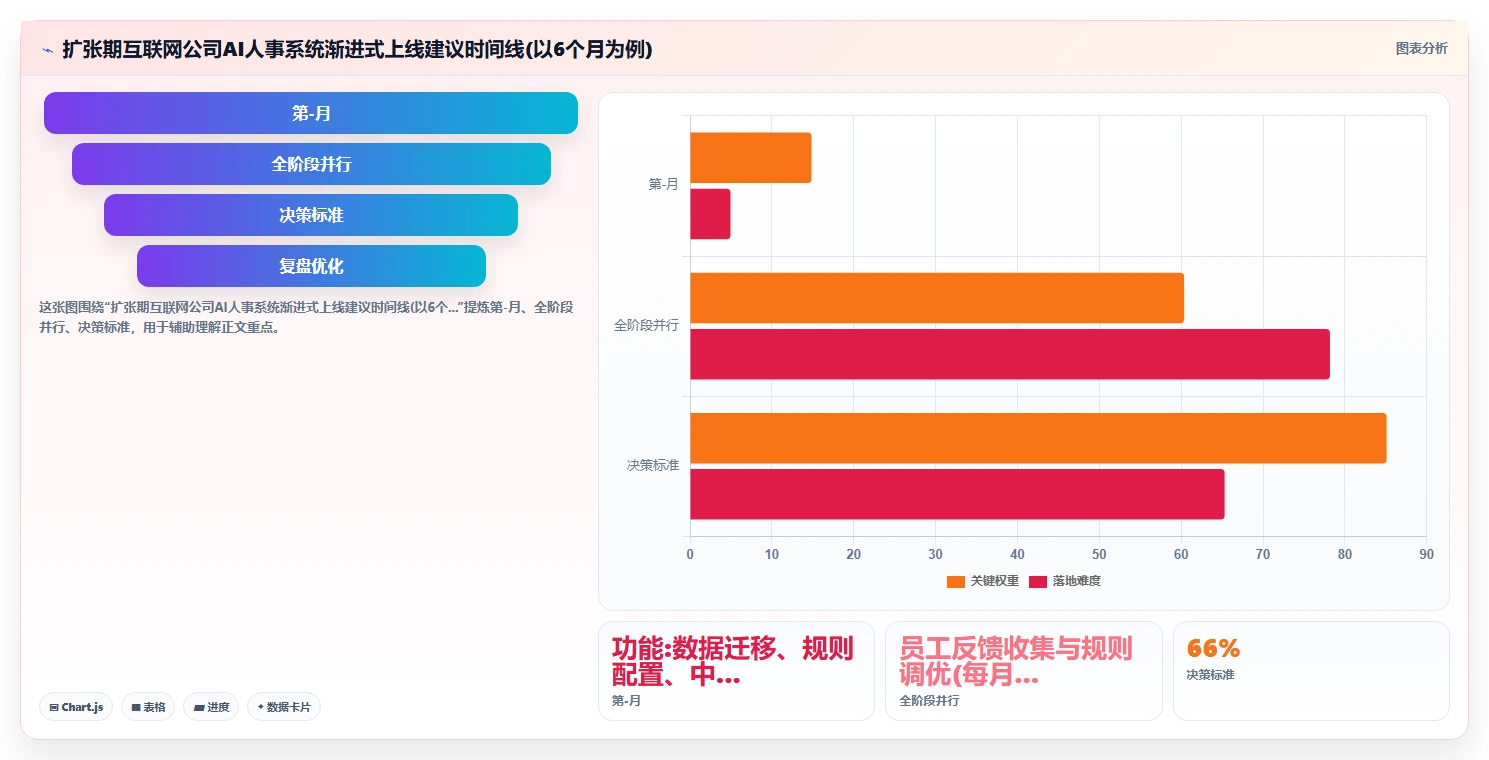Image resolution: width=1489 pixels, height=760 pixels.
Task: Click the description paragraph under the funnel
Action: pyautogui.click(x=306, y=317)
